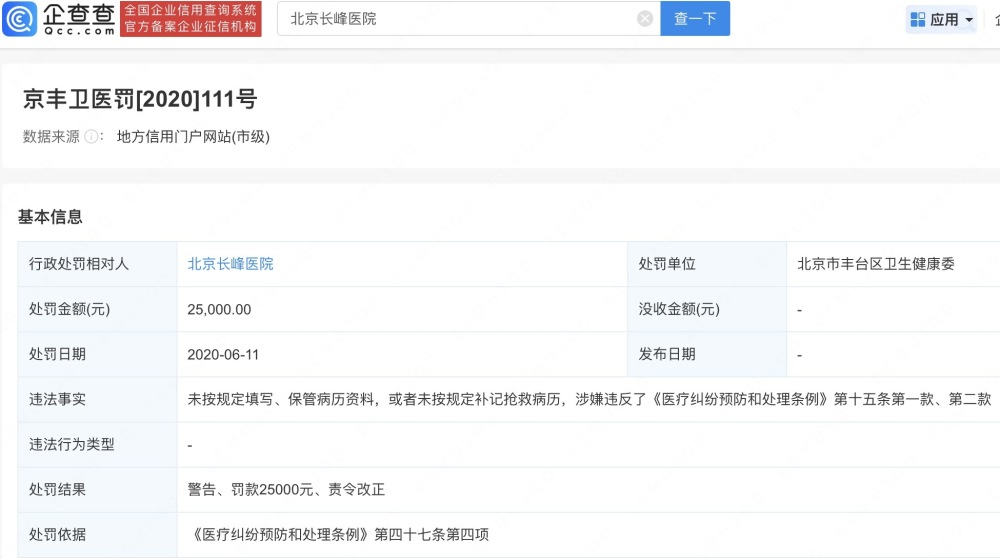Click the 警告、罚款25000元、责令改正 result text
Screen dimensions: 1000x559
[x=286, y=490]
